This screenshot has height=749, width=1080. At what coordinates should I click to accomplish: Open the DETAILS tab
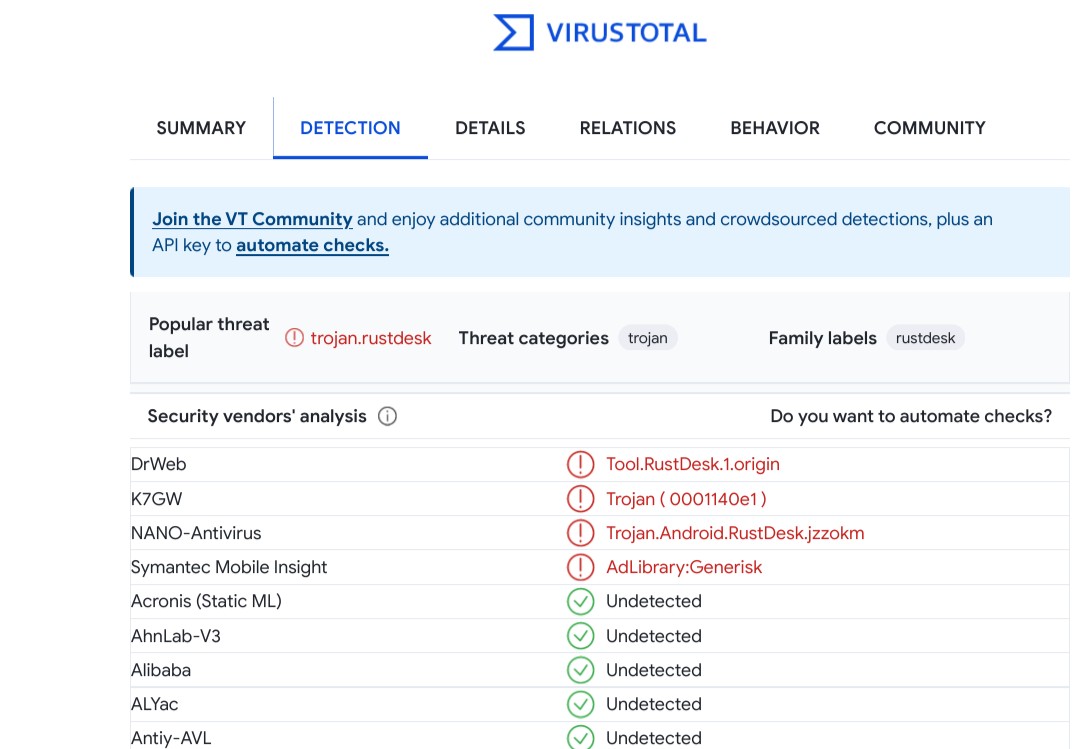[490, 128]
